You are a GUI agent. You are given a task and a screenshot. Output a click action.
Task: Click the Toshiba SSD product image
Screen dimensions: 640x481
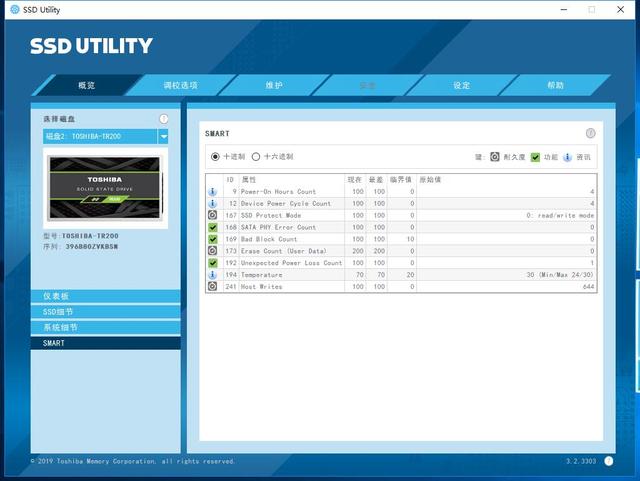105,188
